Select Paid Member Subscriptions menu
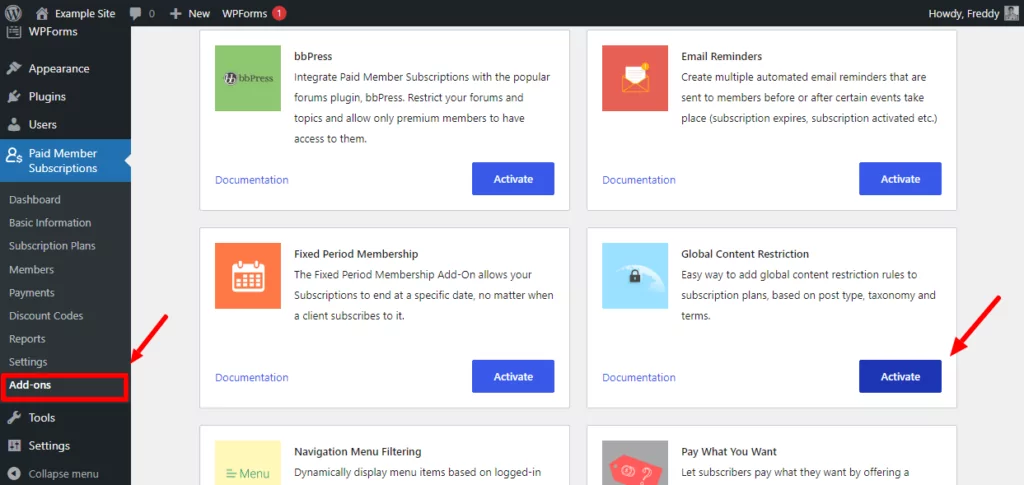Image resolution: width=1024 pixels, height=485 pixels. [63, 161]
